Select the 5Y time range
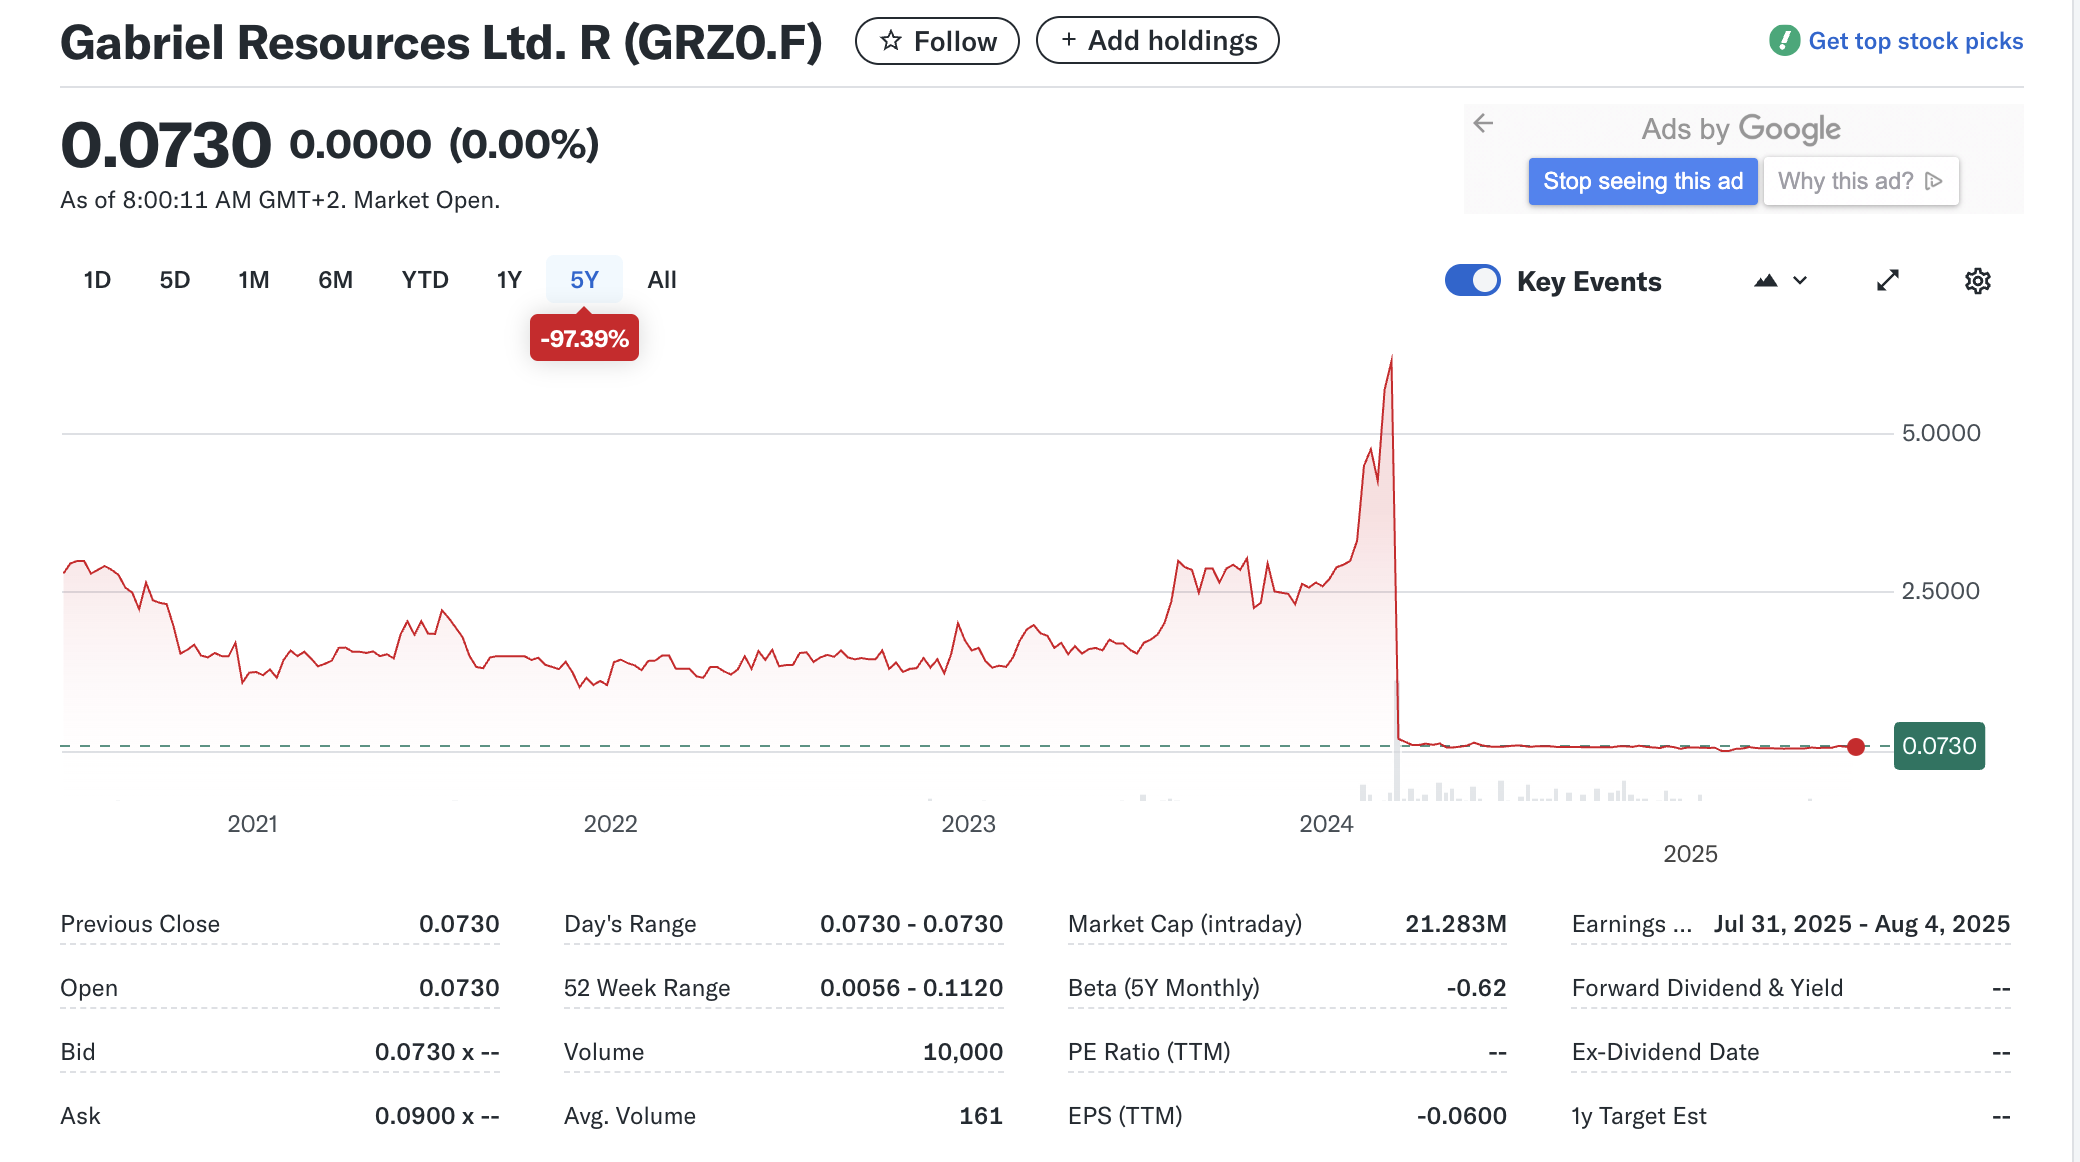The image size is (2080, 1162). (584, 280)
